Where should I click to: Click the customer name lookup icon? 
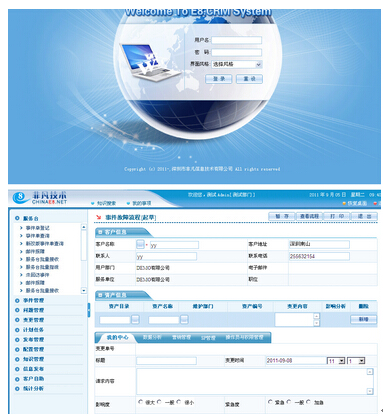(x=140, y=244)
